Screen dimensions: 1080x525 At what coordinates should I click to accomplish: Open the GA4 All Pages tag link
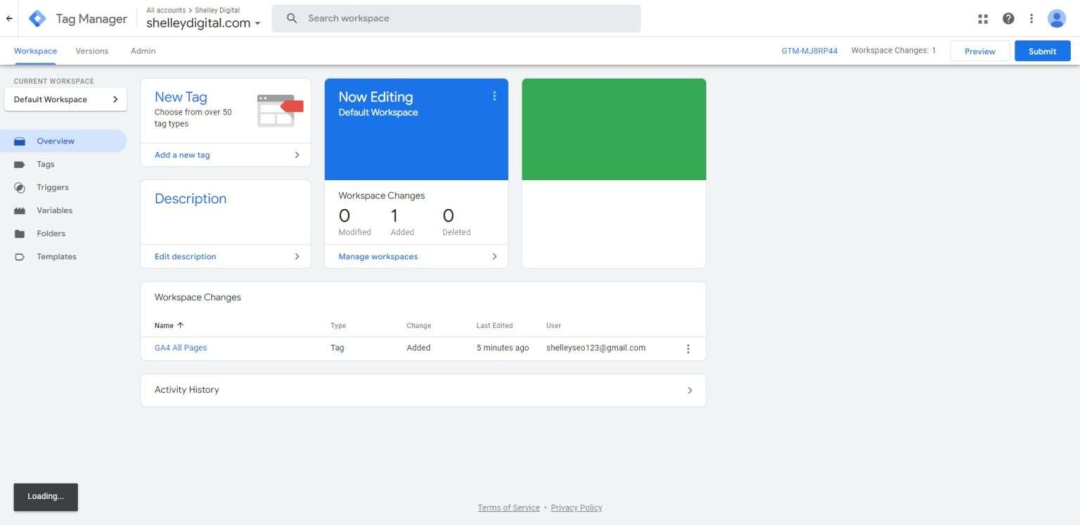pos(180,348)
